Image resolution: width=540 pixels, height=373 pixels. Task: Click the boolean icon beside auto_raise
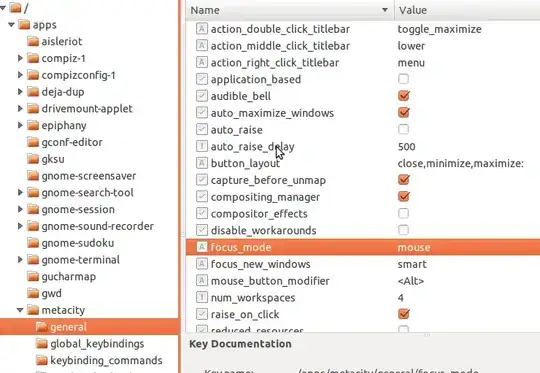pos(202,129)
